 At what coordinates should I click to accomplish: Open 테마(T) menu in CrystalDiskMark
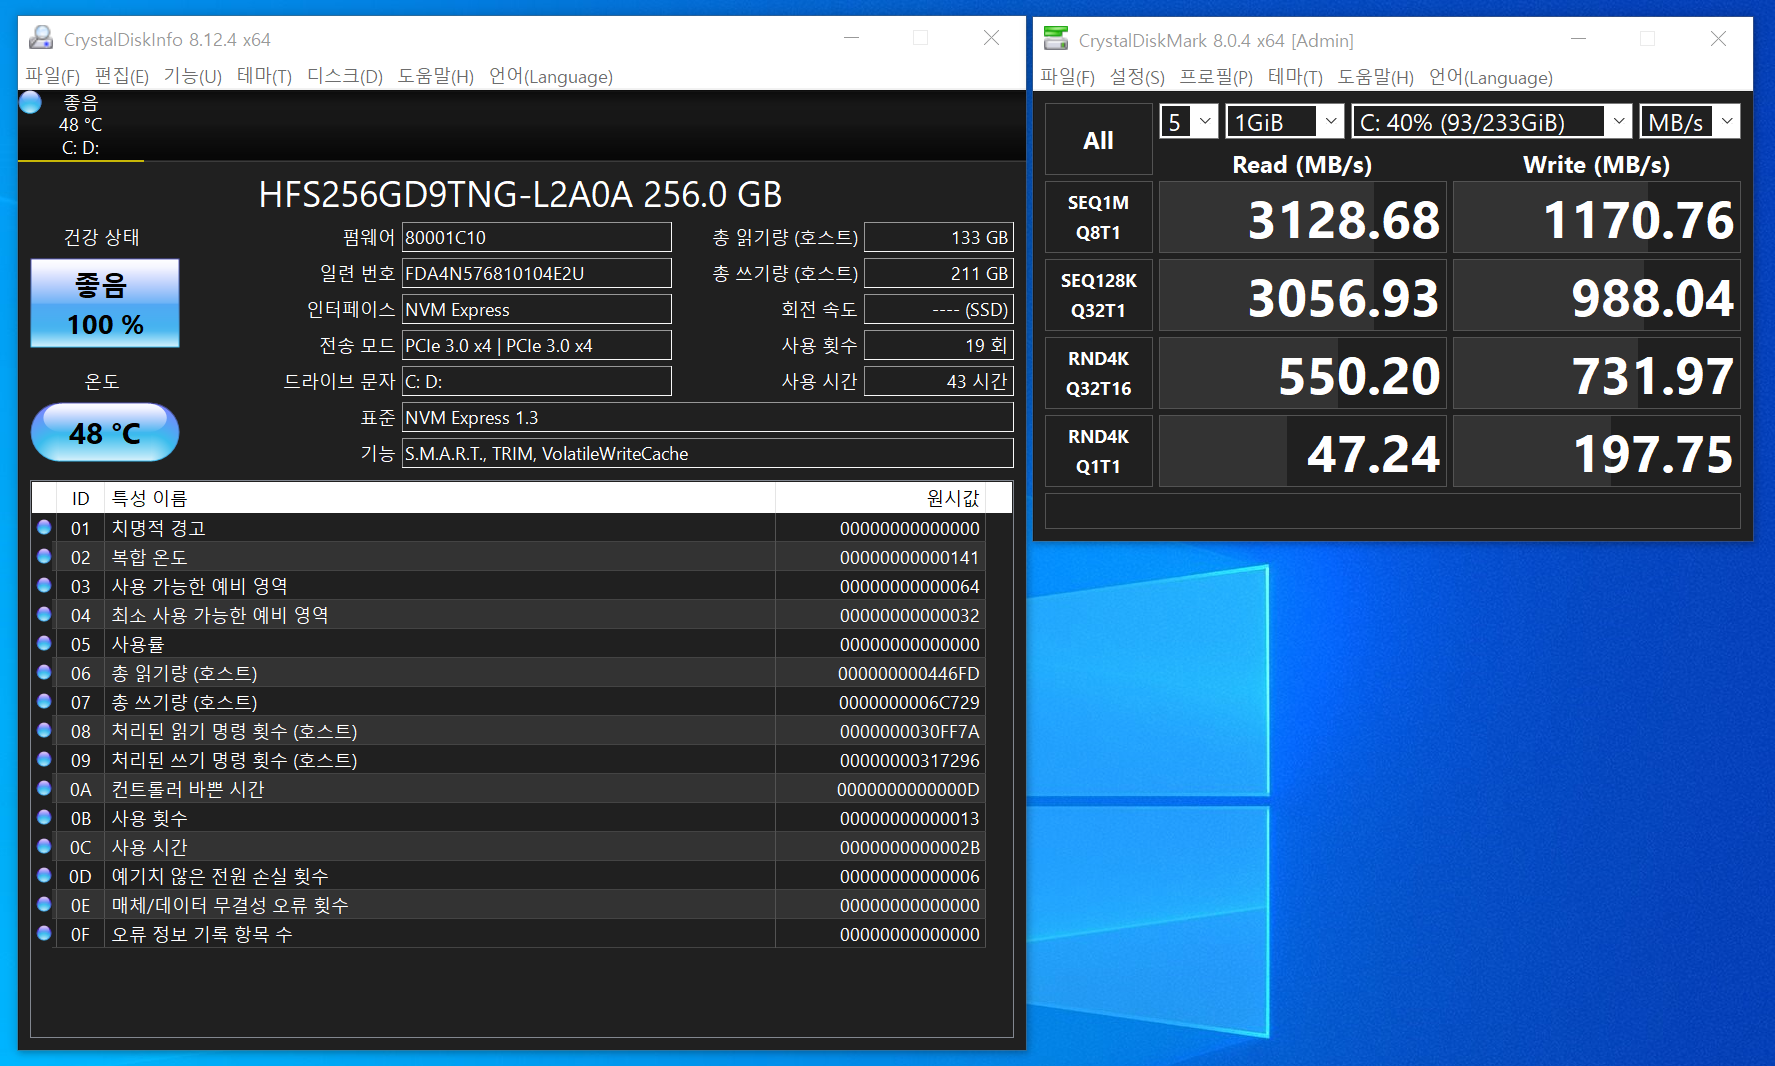tap(1295, 77)
